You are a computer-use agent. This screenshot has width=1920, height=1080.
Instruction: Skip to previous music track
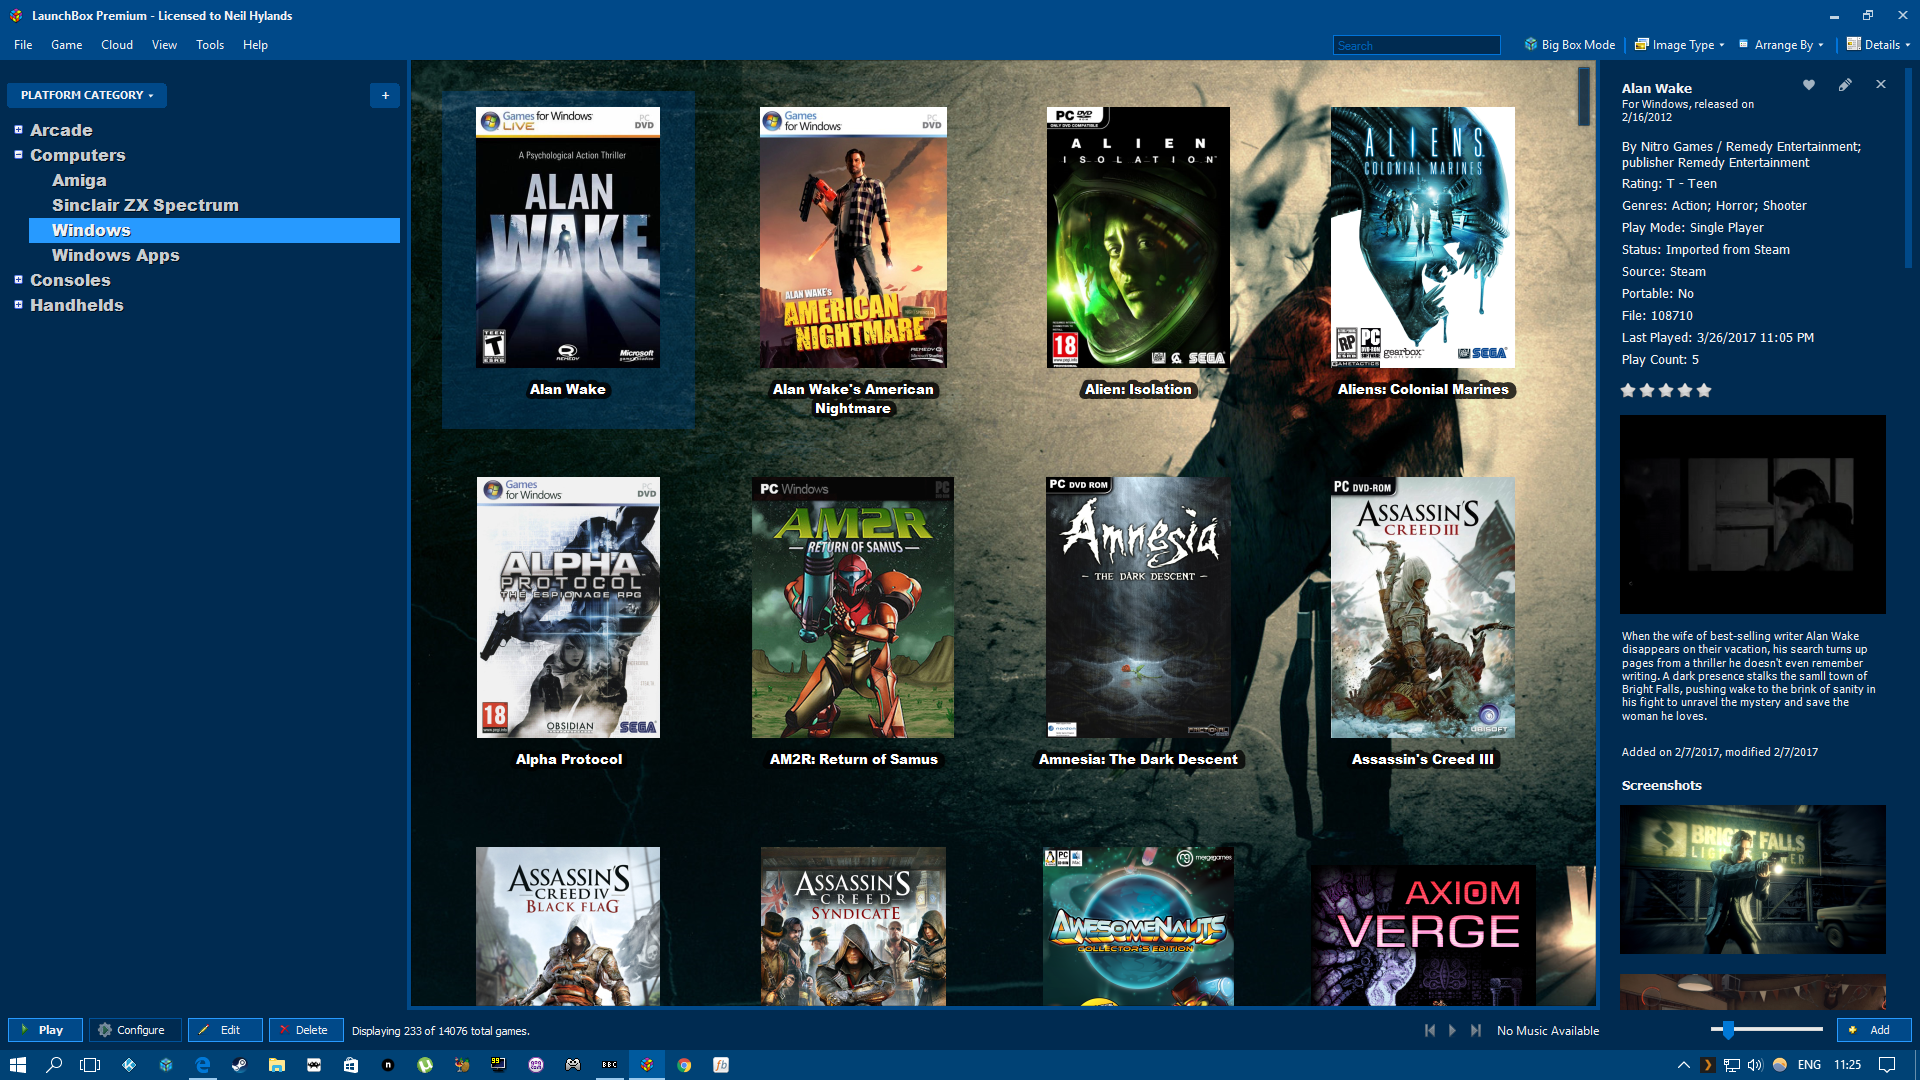pyautogui.click(x=1430, y=1030)
